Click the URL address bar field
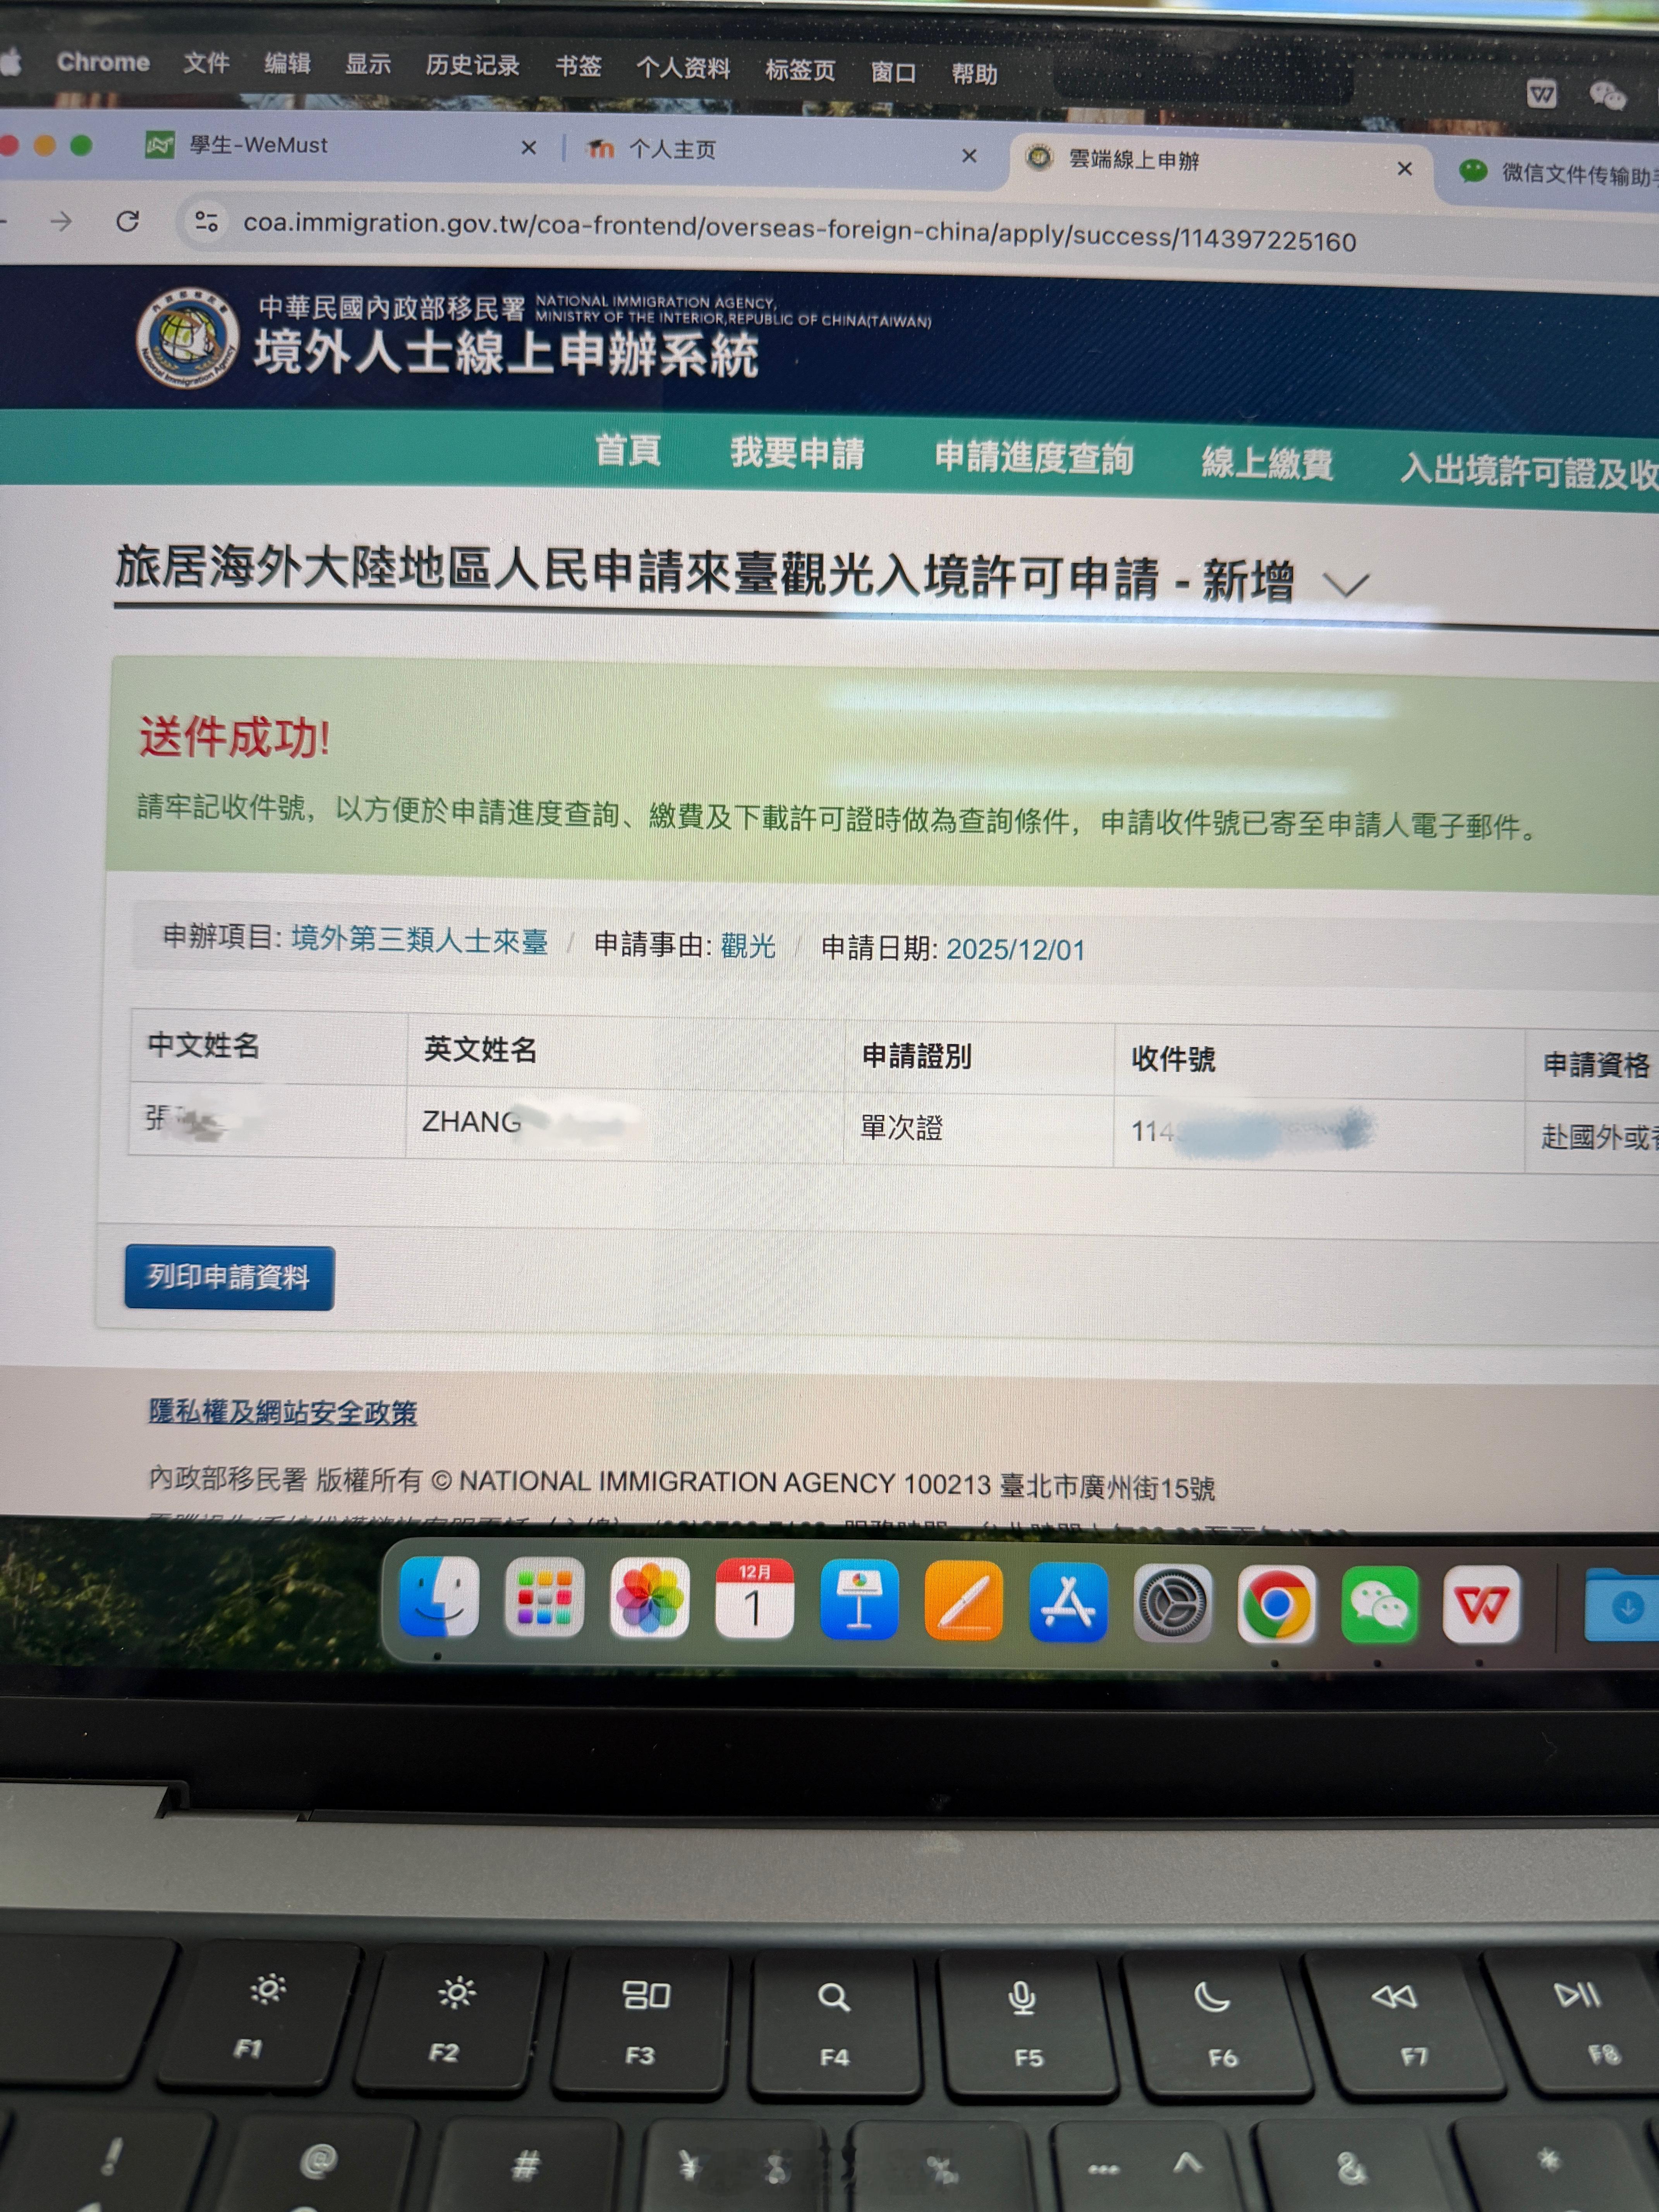 (x=800, y=232)
